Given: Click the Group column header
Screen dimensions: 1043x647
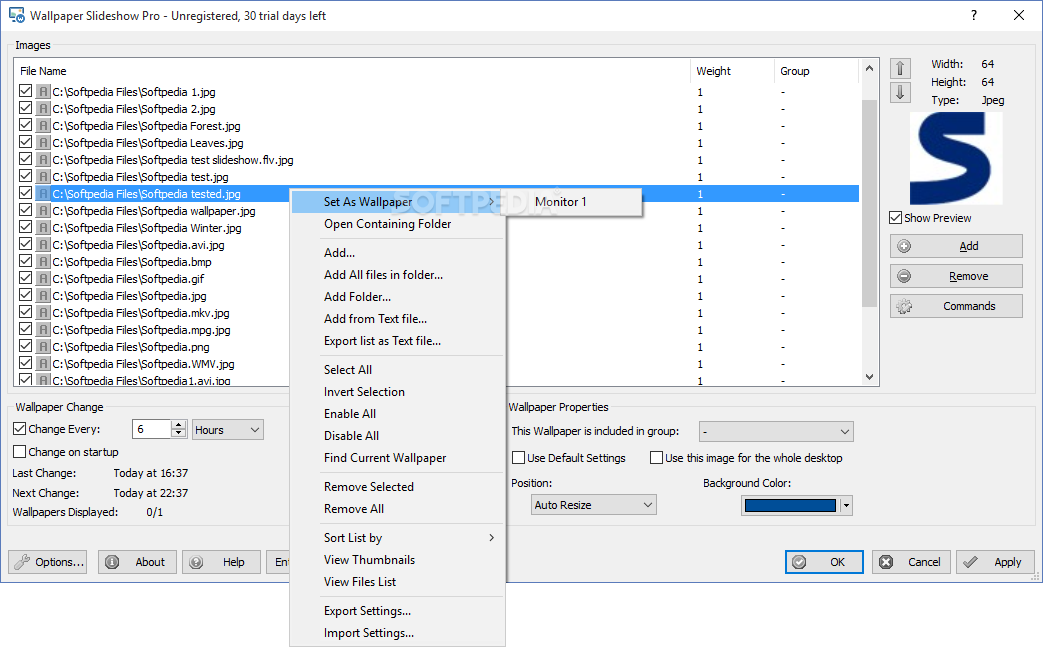Looking at the screenshot, I should click(x=817, y=70).
